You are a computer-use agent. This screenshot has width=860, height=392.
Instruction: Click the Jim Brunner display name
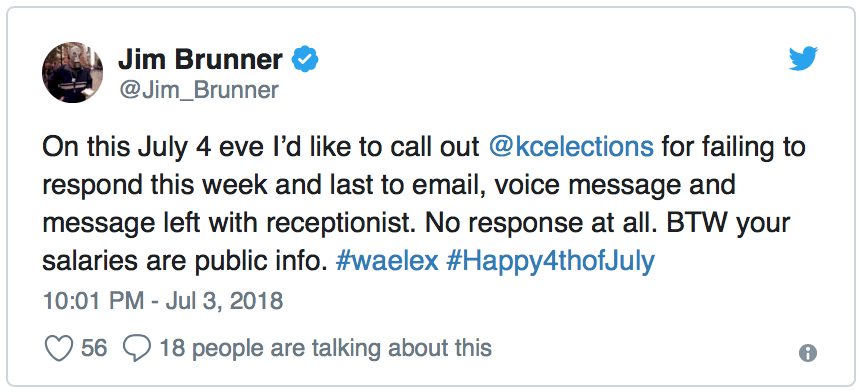coord(200,60)
